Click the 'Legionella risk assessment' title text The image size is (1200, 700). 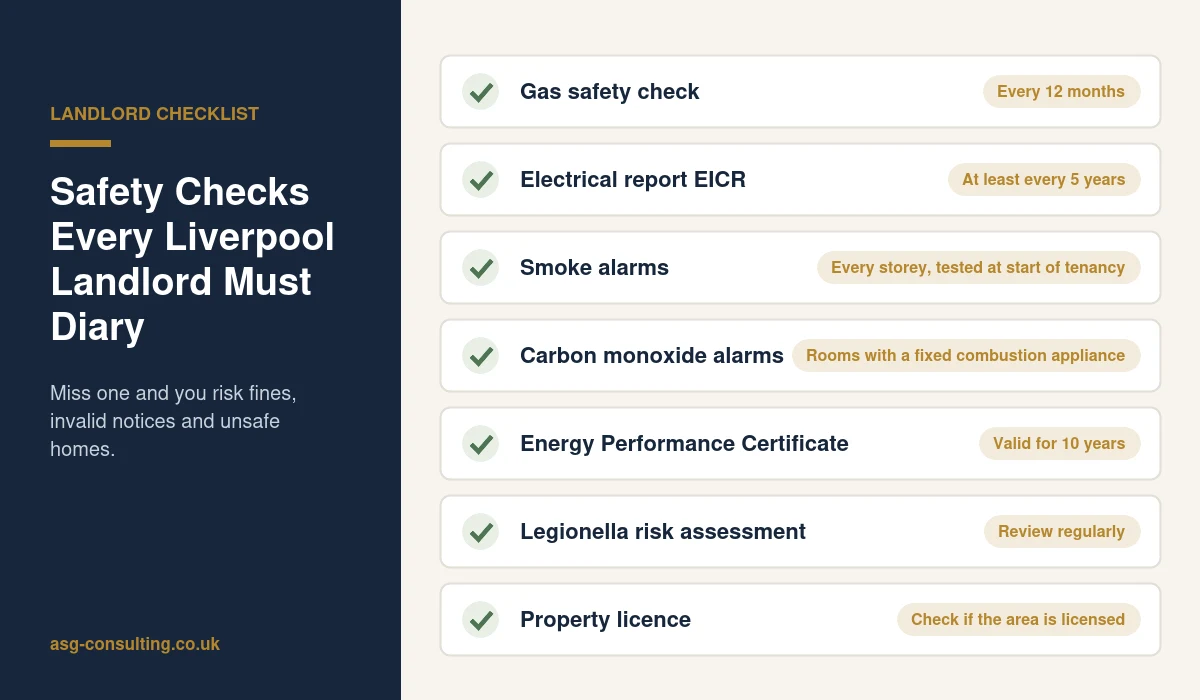663,532
